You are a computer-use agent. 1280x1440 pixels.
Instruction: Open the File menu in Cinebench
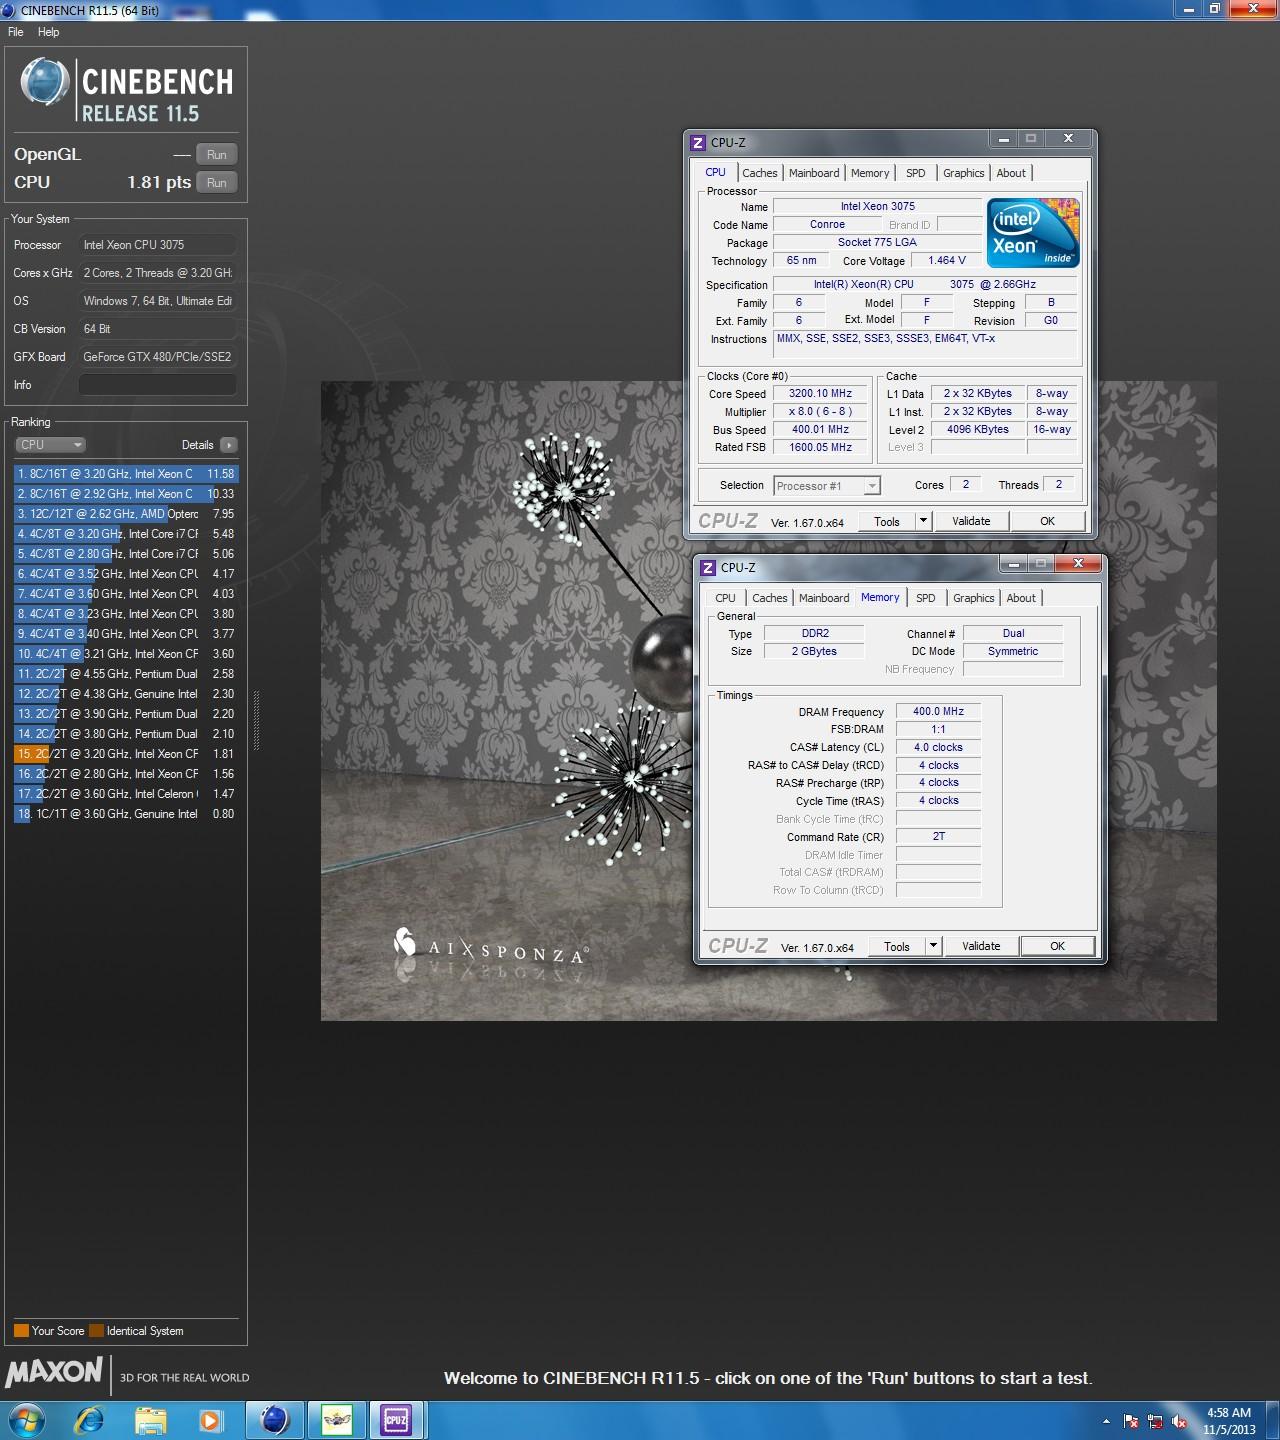click(x=16, y=32)
